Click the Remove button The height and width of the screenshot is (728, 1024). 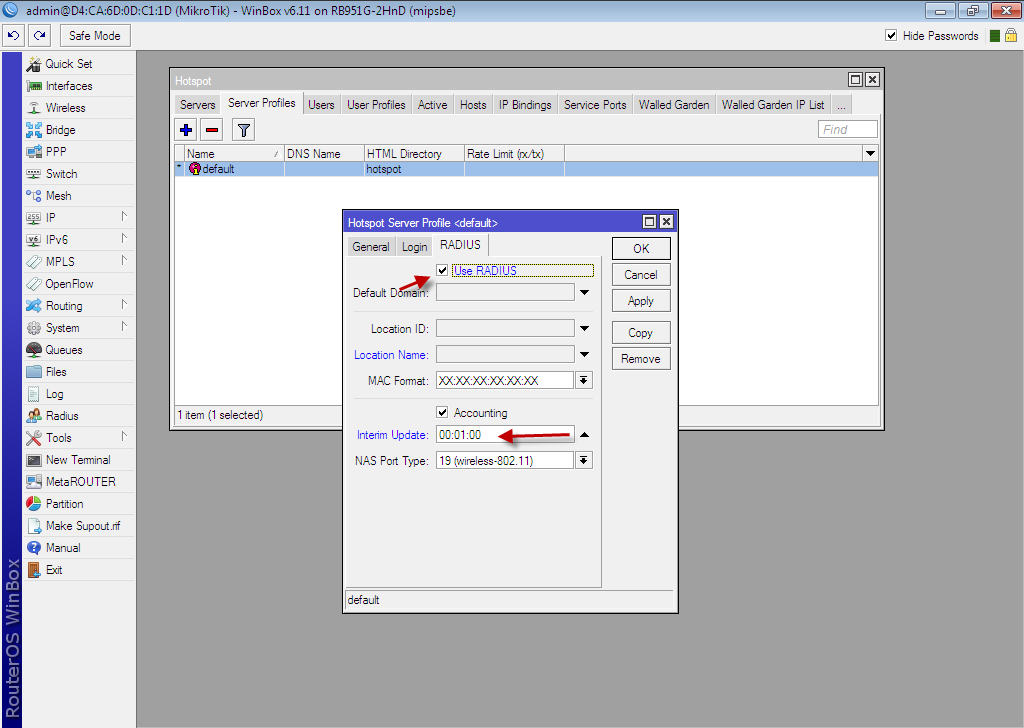641,359
